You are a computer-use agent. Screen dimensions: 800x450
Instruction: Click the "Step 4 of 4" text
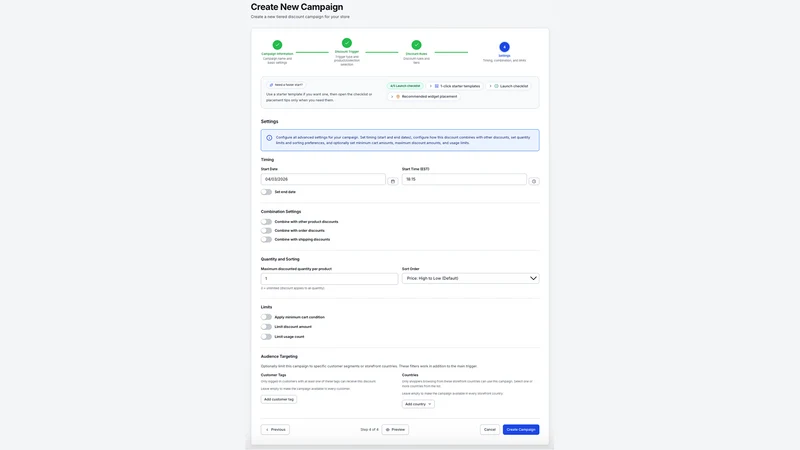coord(369,430)
